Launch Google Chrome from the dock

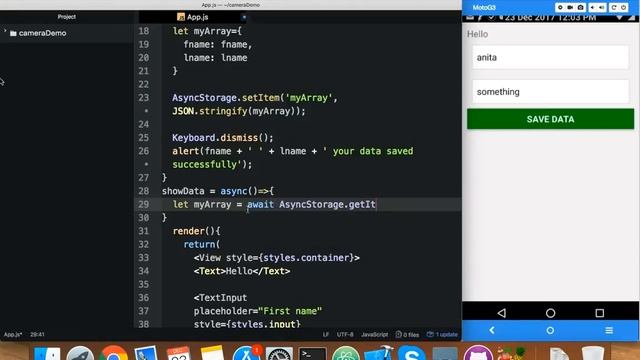click(x=113, y=353)
